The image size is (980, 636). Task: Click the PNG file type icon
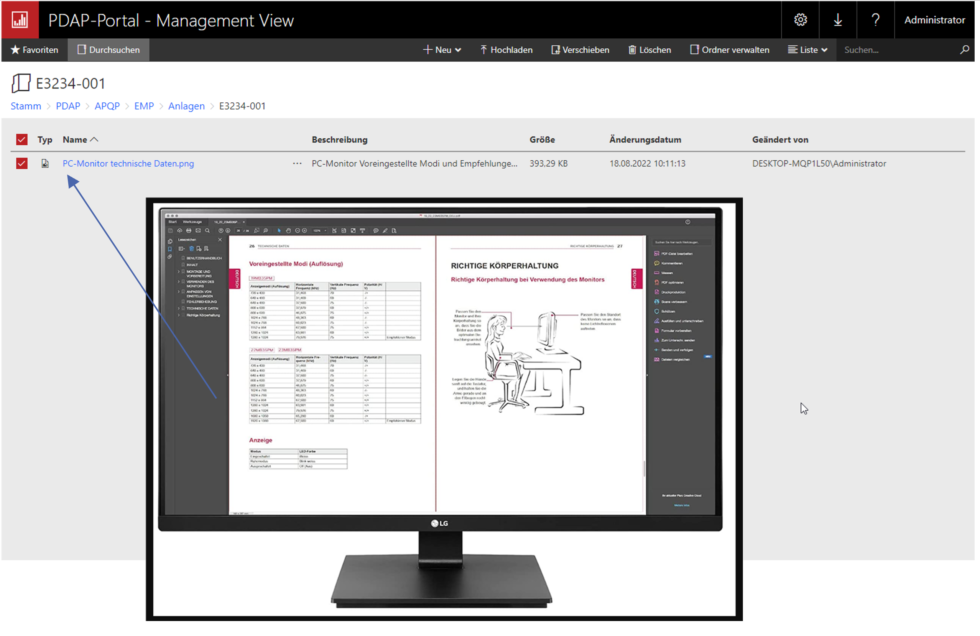tap(45, 163)
